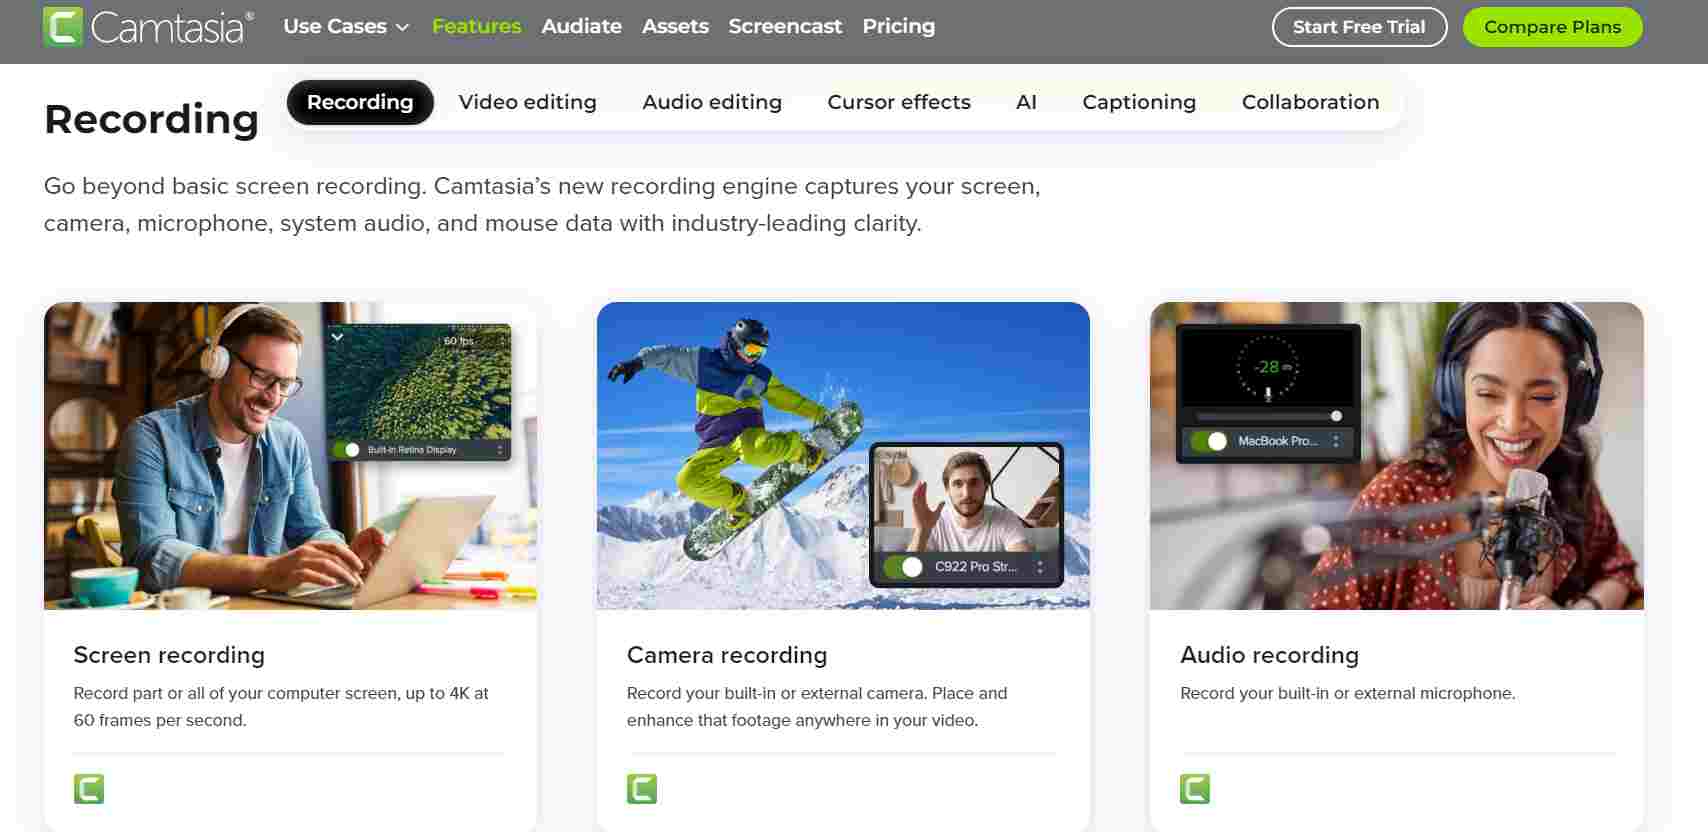
Task: Go to Audiate in the top navigation
Action: tap(581, 26)
